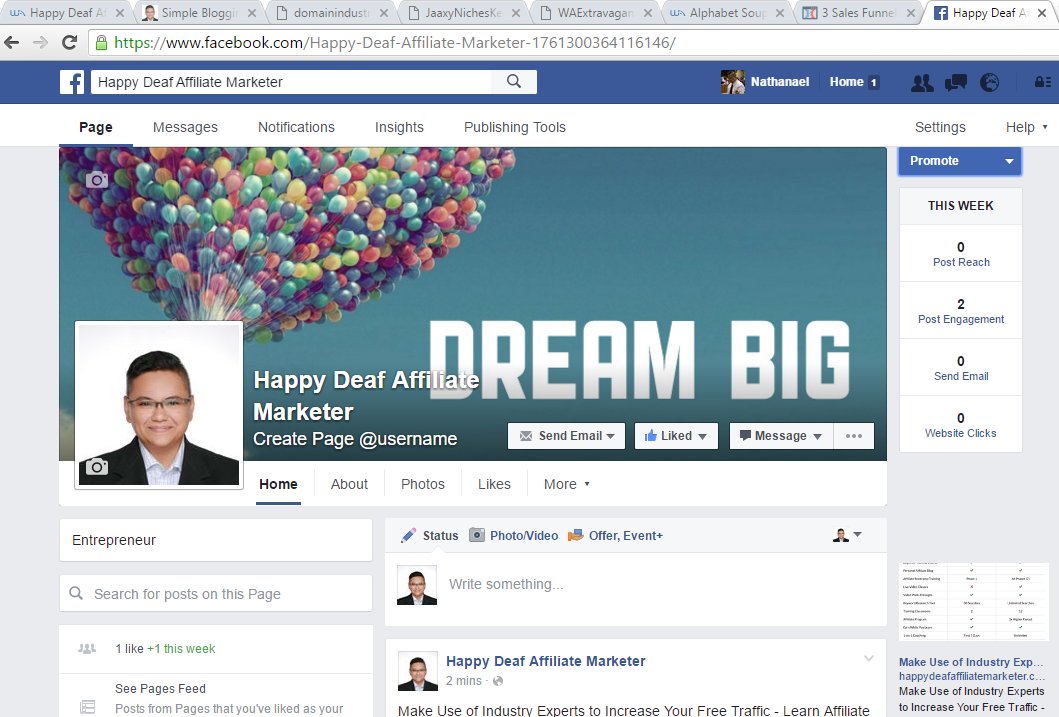Open the Publishing Tools tab
The image size is (1059, 717).
pyautogui.click(x=515, y=127)
